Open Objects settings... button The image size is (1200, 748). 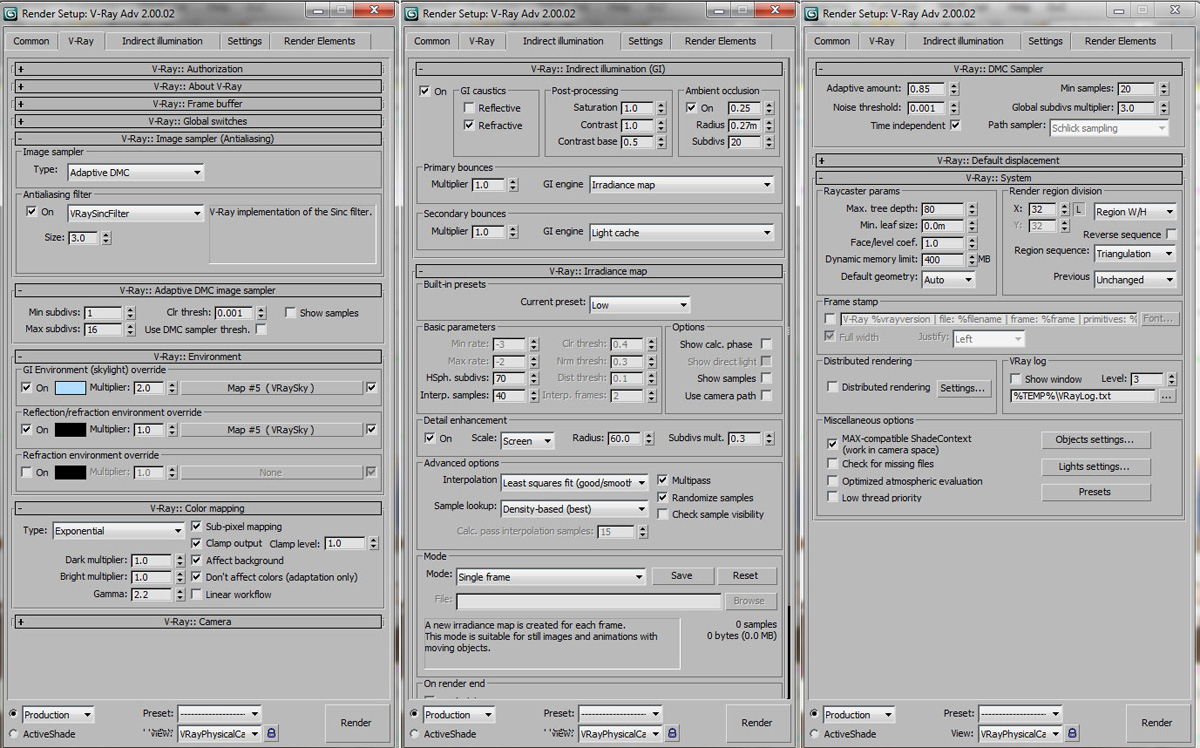point(1095,440)
